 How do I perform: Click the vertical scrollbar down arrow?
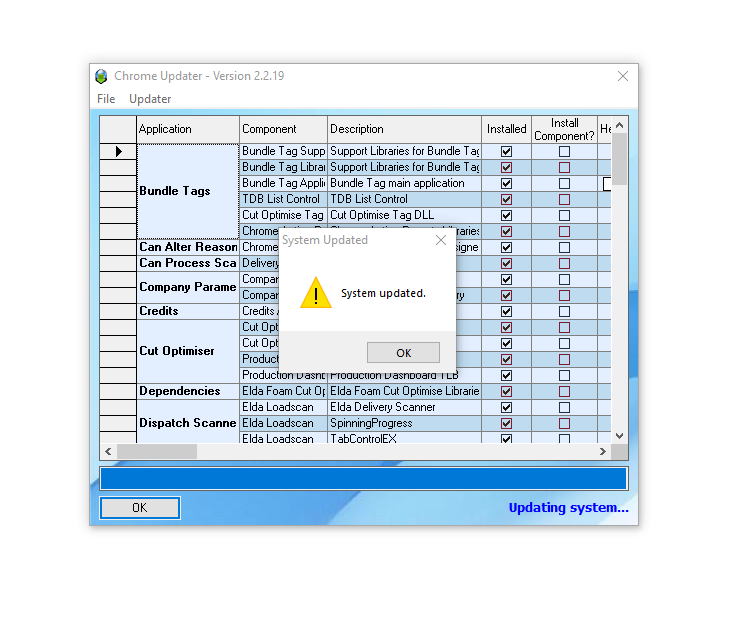(619, 435)
